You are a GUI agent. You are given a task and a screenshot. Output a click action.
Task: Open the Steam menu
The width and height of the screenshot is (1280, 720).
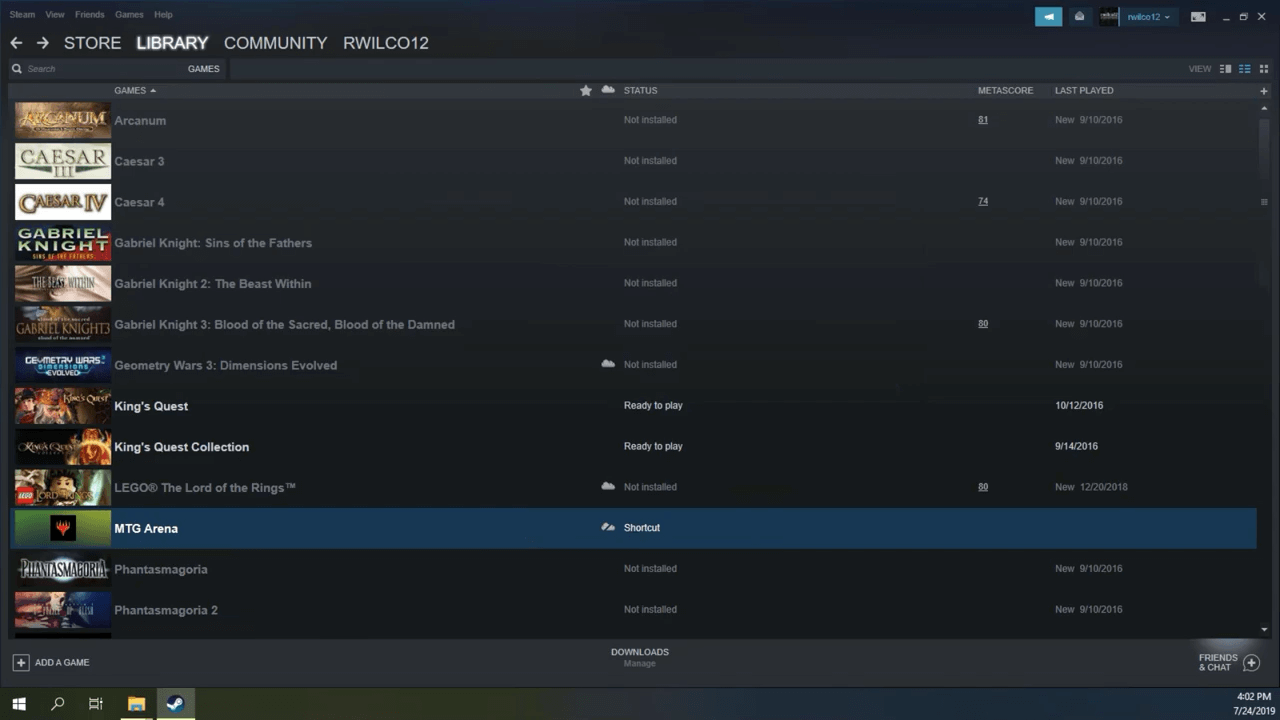(22, 15)
